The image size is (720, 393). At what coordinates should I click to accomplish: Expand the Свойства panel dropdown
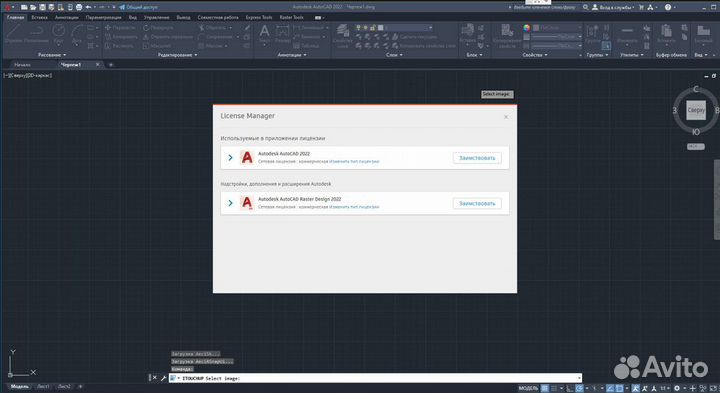click(535, 55)
